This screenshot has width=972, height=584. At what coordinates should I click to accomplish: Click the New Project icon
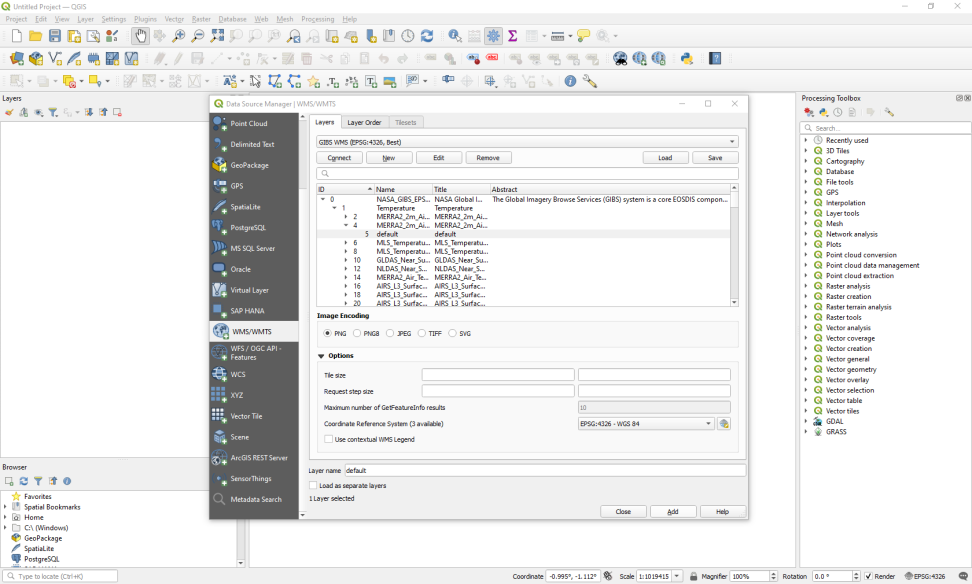click(17, 37)
